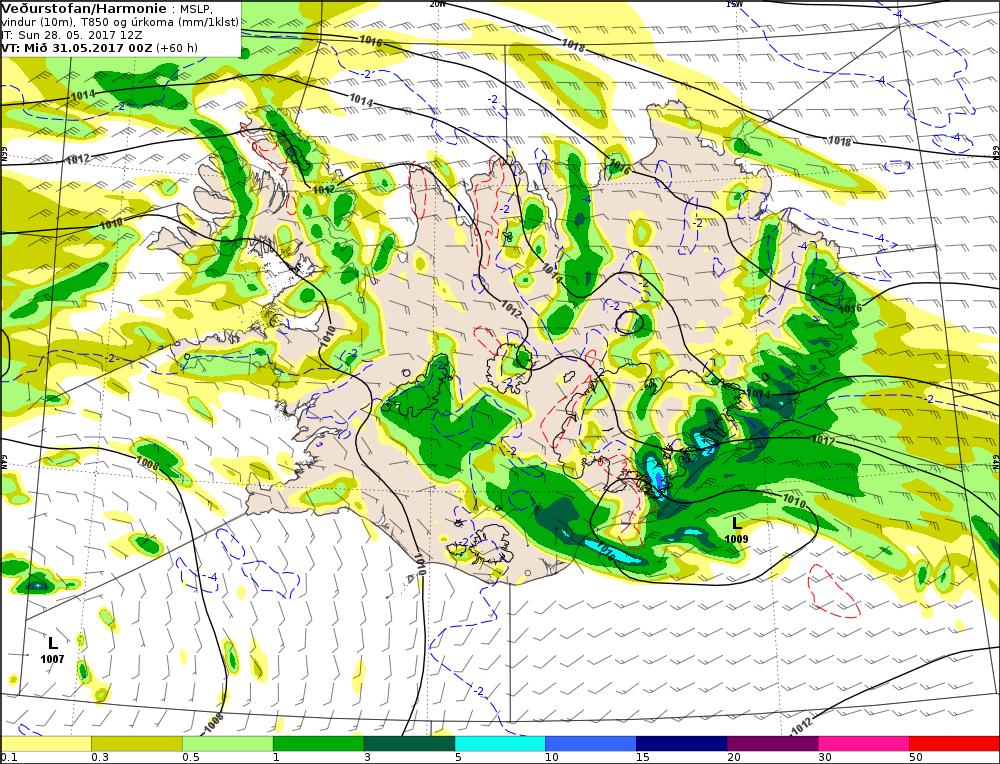
Task: Click the cyan 5–10 legend swatch
Action: point(500,743)
